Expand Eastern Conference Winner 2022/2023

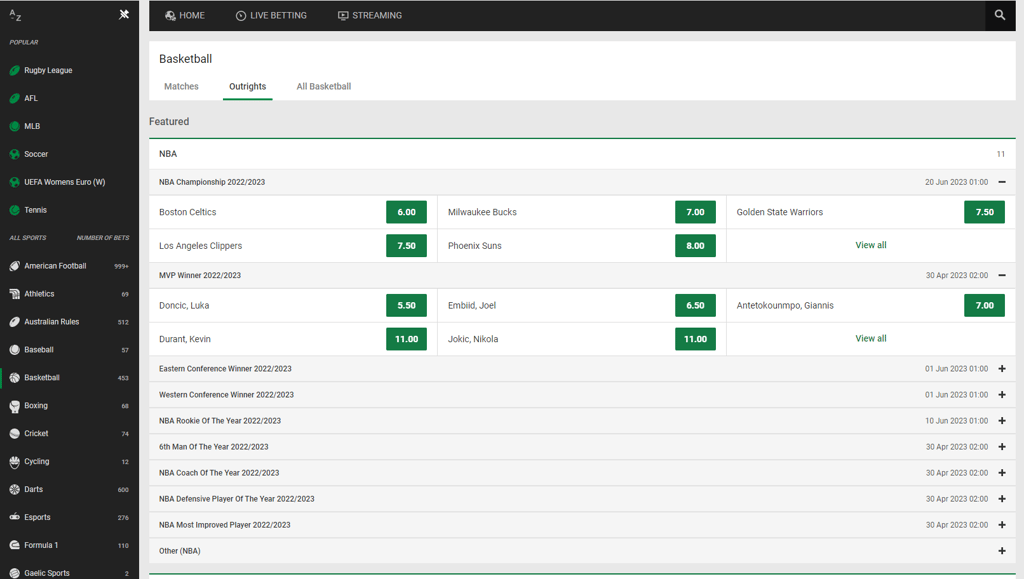click(x=1002, y=369)
